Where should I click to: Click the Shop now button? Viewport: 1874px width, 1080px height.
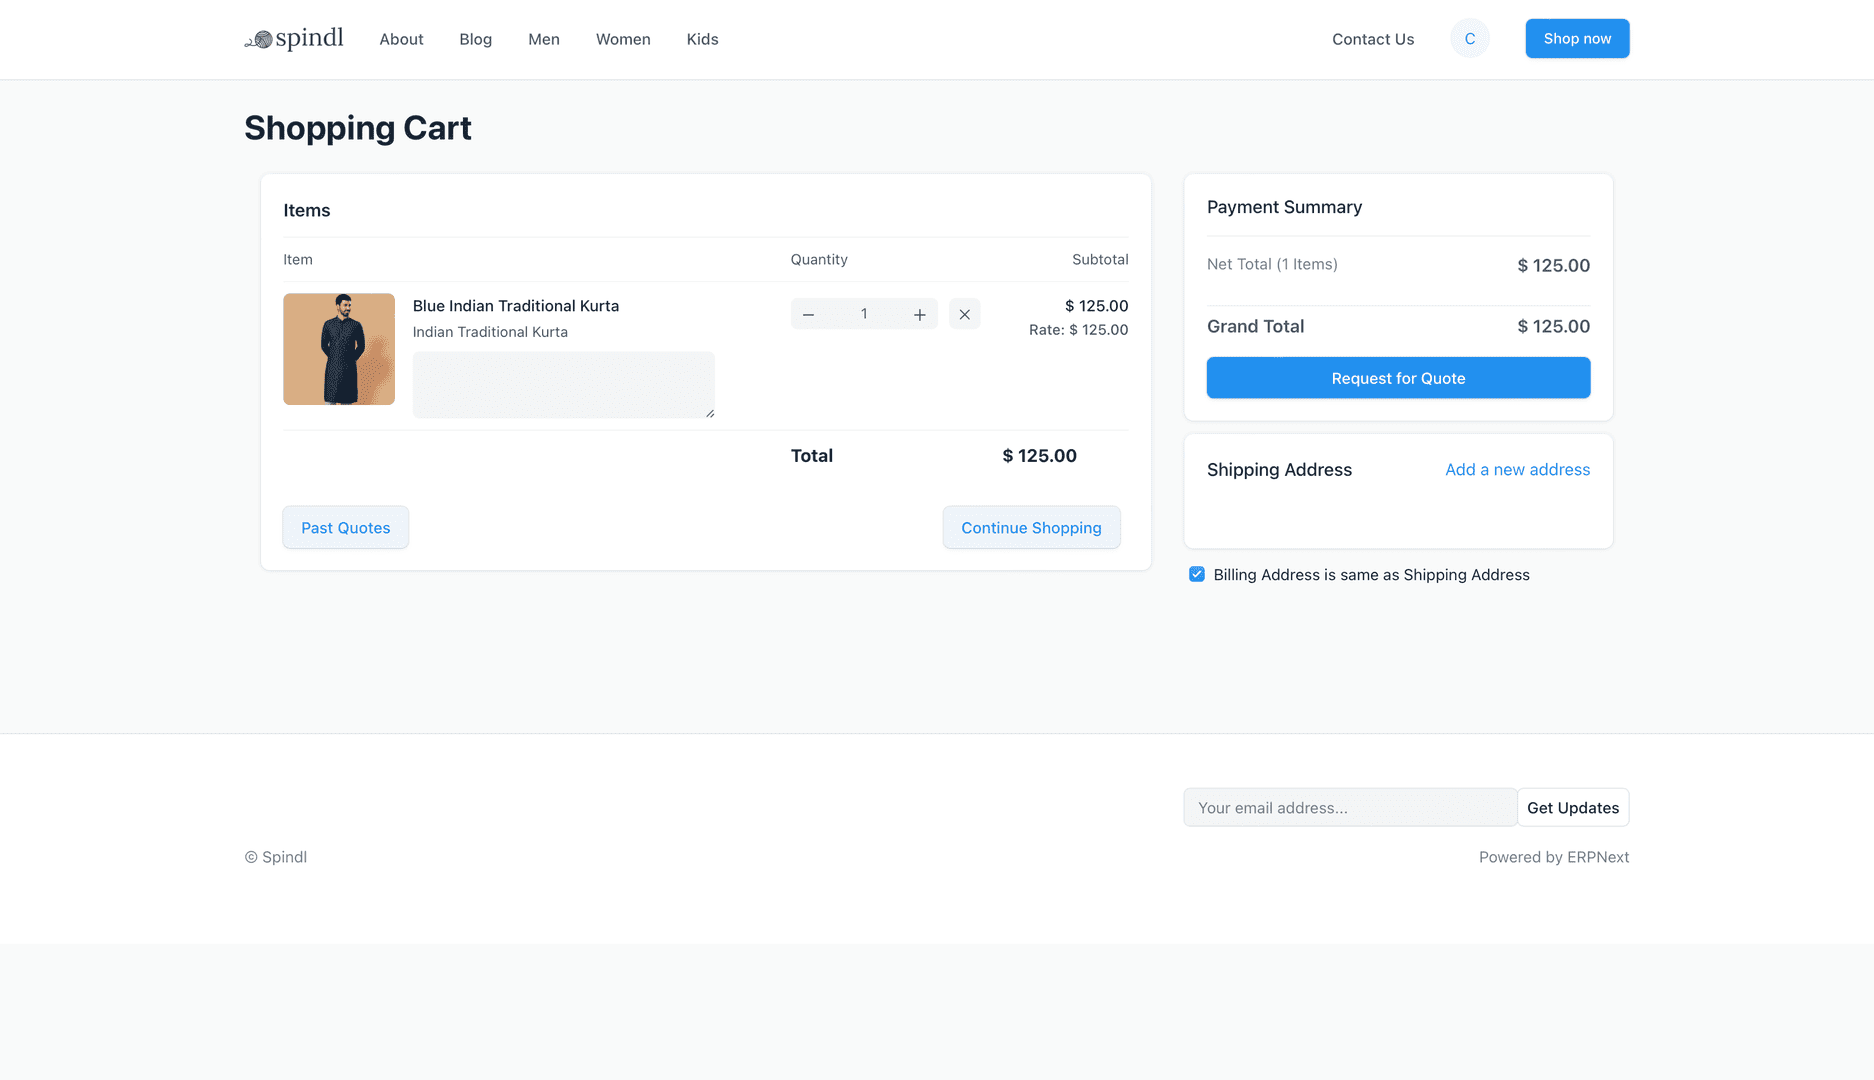point(1577,38)
